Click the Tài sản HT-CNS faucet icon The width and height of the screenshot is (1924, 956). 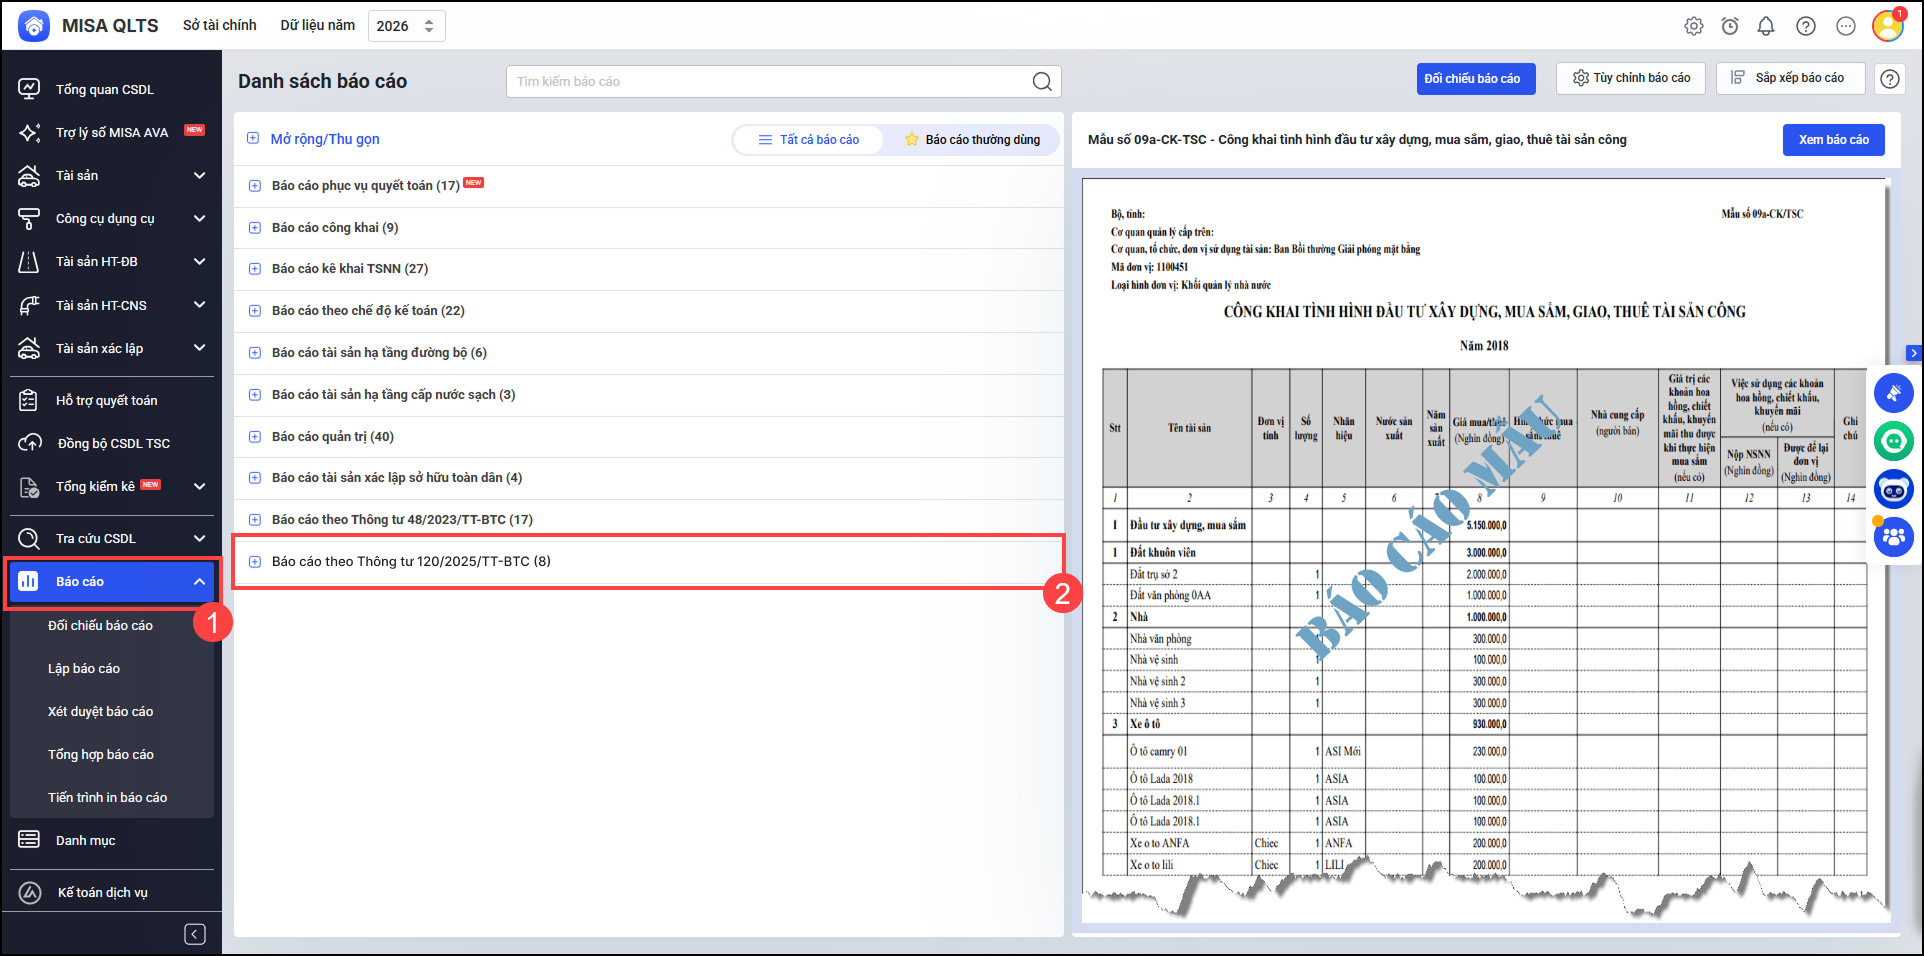point(30,306)
